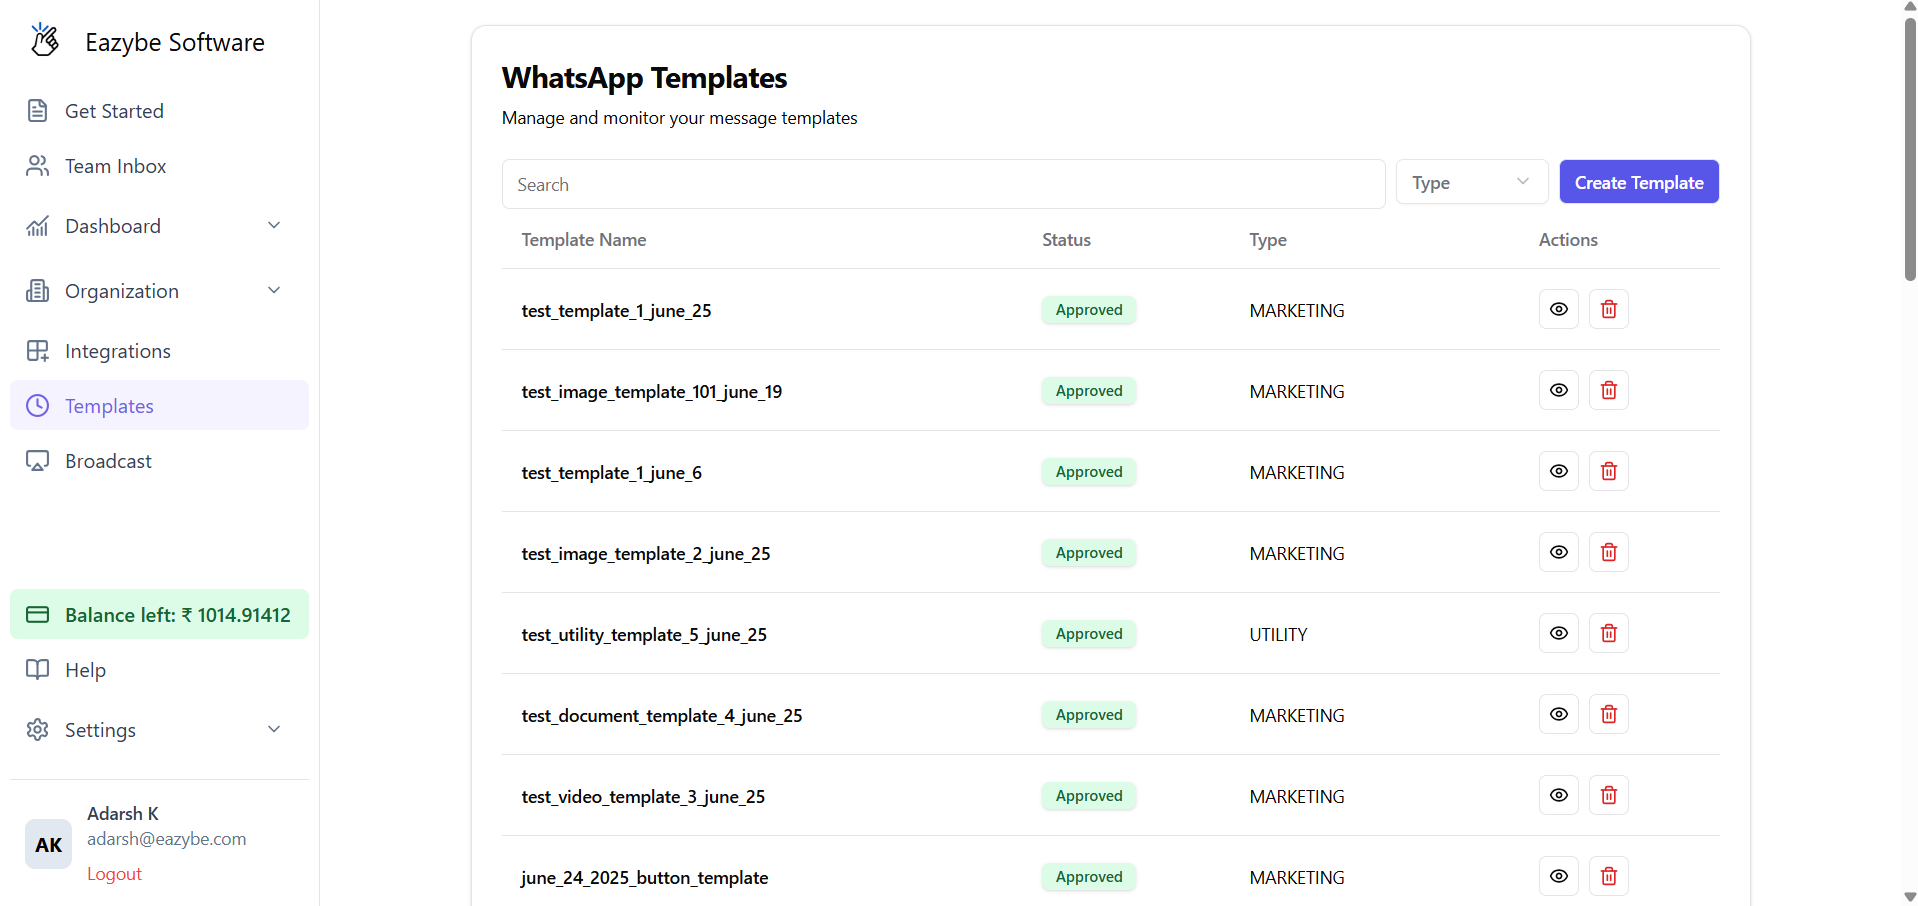Screen dimensions: 1918x906
Task: Open the Settings menu entry
Action: pyautogui.click(x=99, y=729)
